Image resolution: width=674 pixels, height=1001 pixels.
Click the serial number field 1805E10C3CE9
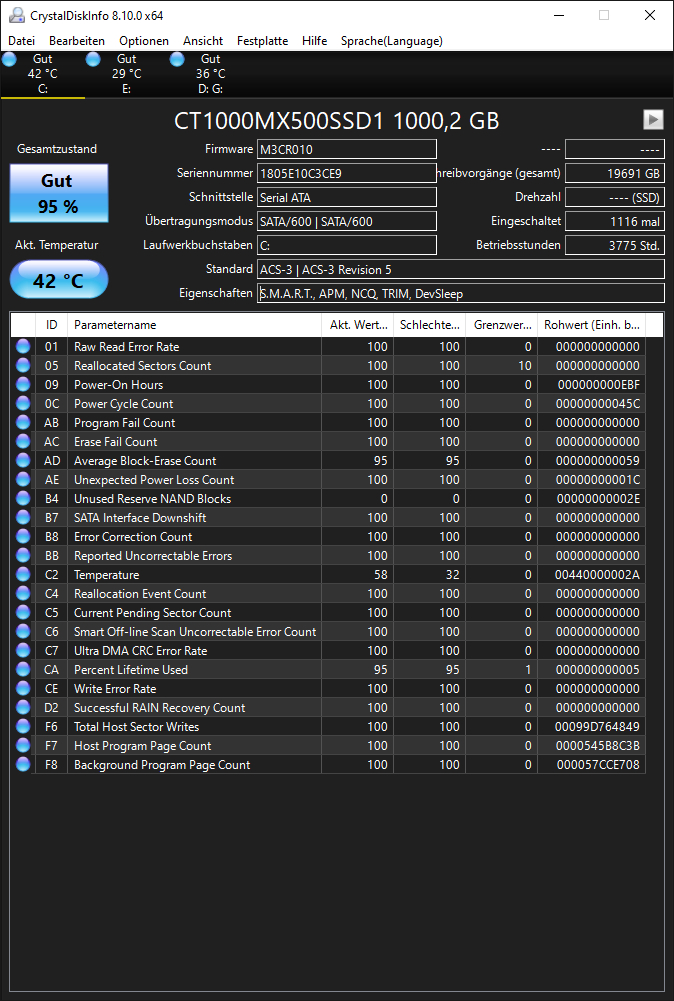click(x=347, y=173)
